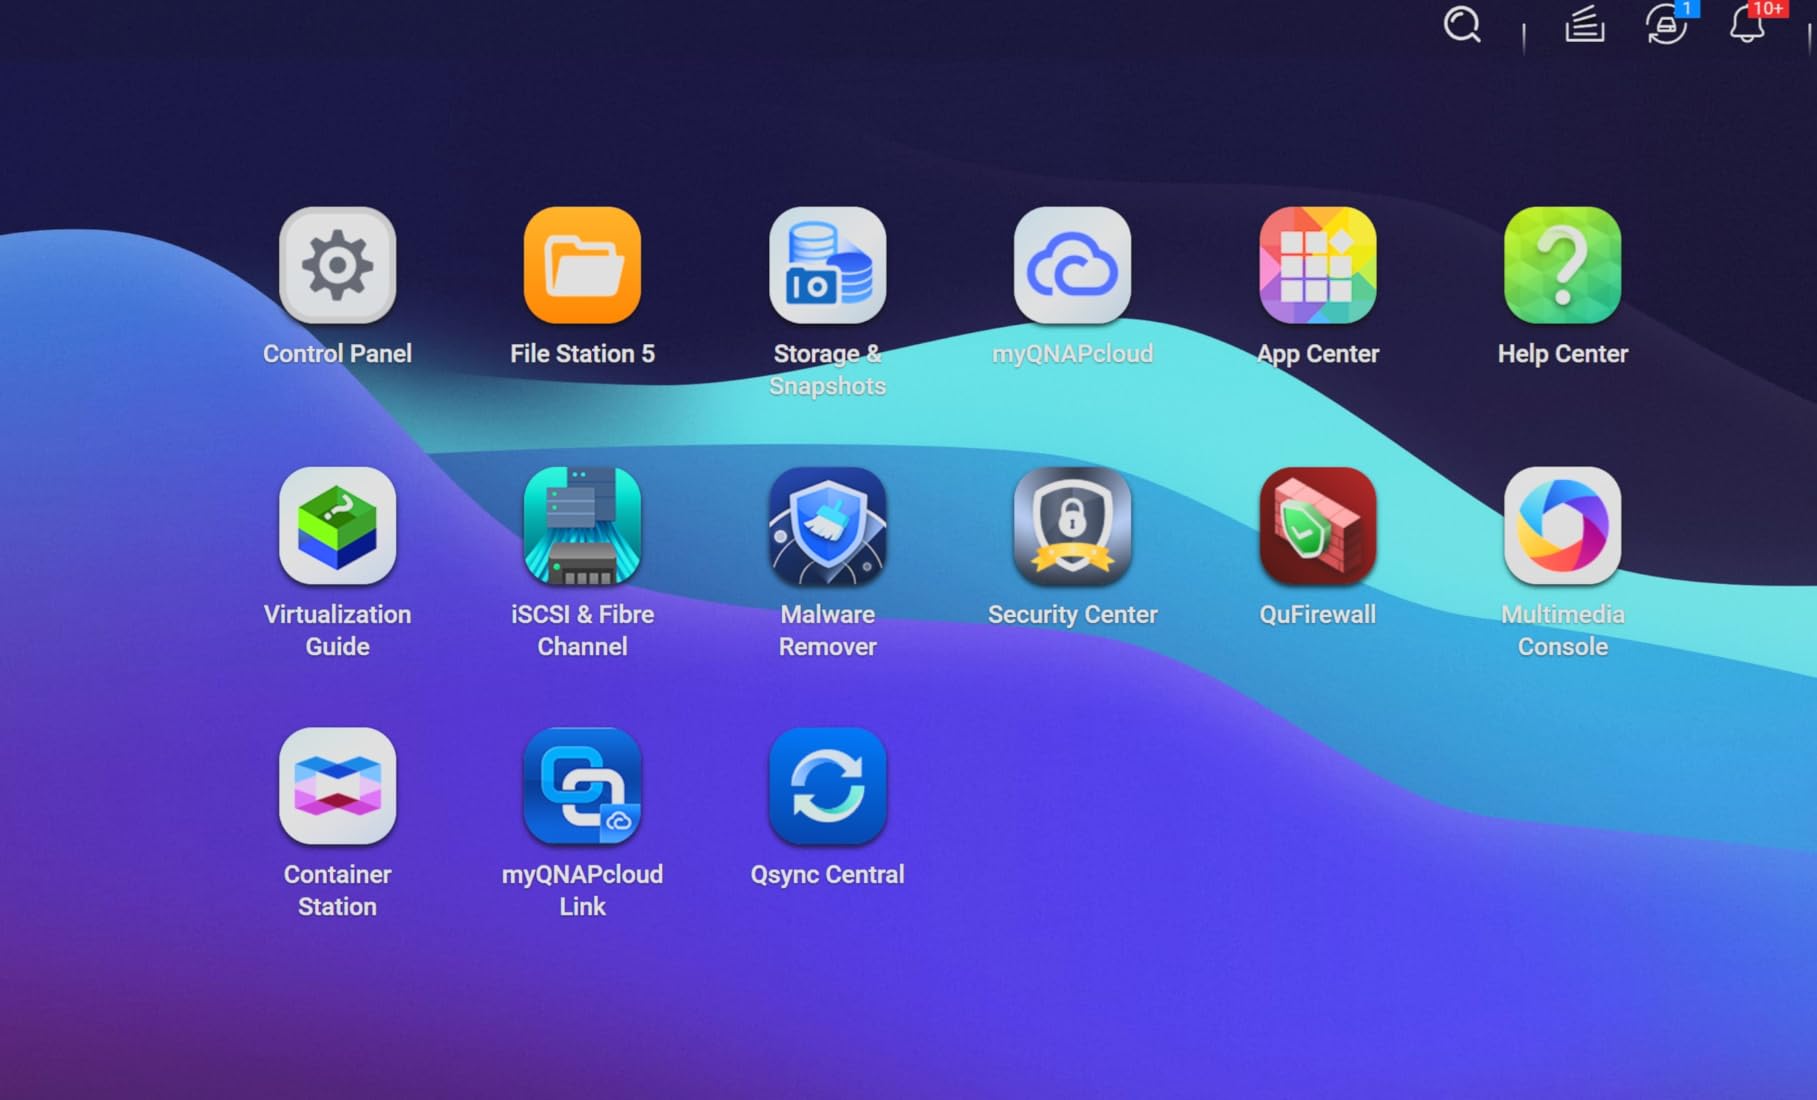This screenshot has height=1100, width=1817.
Task: Launch File Station 5
Action: [582, 266]
